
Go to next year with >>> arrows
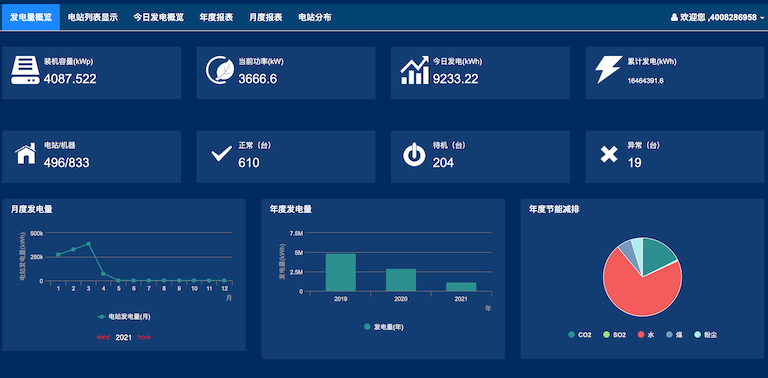[x=144, y=337]
